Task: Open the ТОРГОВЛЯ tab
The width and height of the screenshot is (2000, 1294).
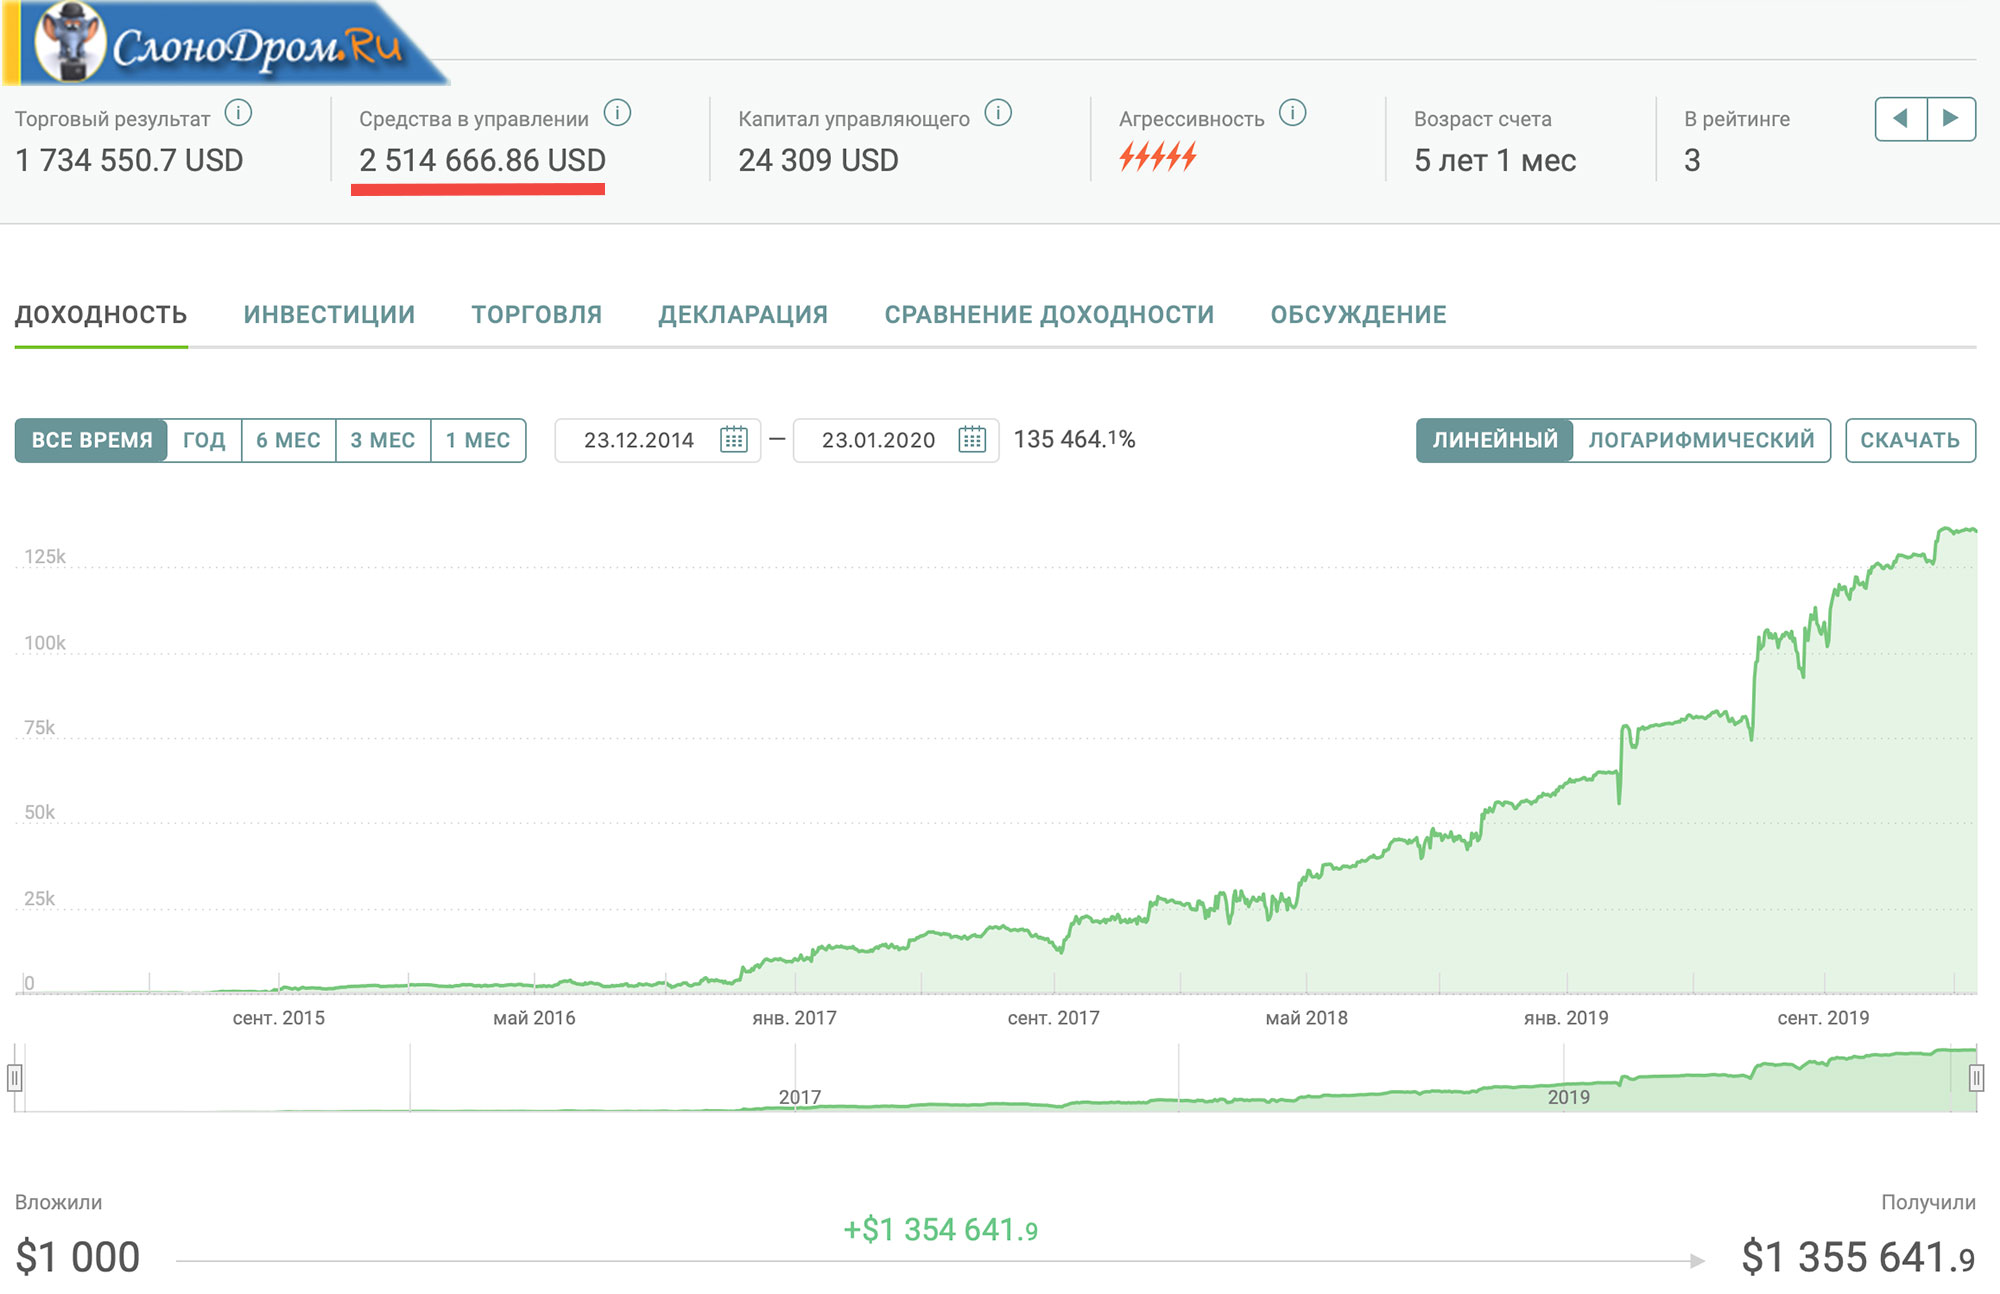Action: [x=537, y=315]
